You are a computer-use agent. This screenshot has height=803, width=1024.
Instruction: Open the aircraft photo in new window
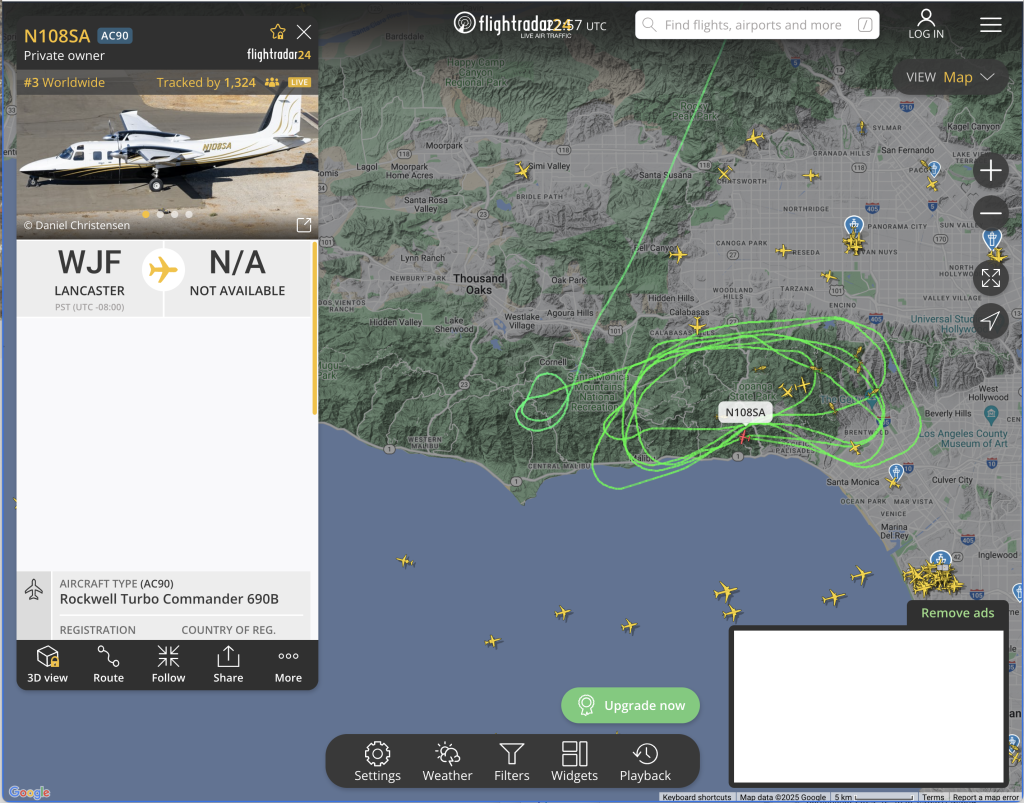coord(304,225)
